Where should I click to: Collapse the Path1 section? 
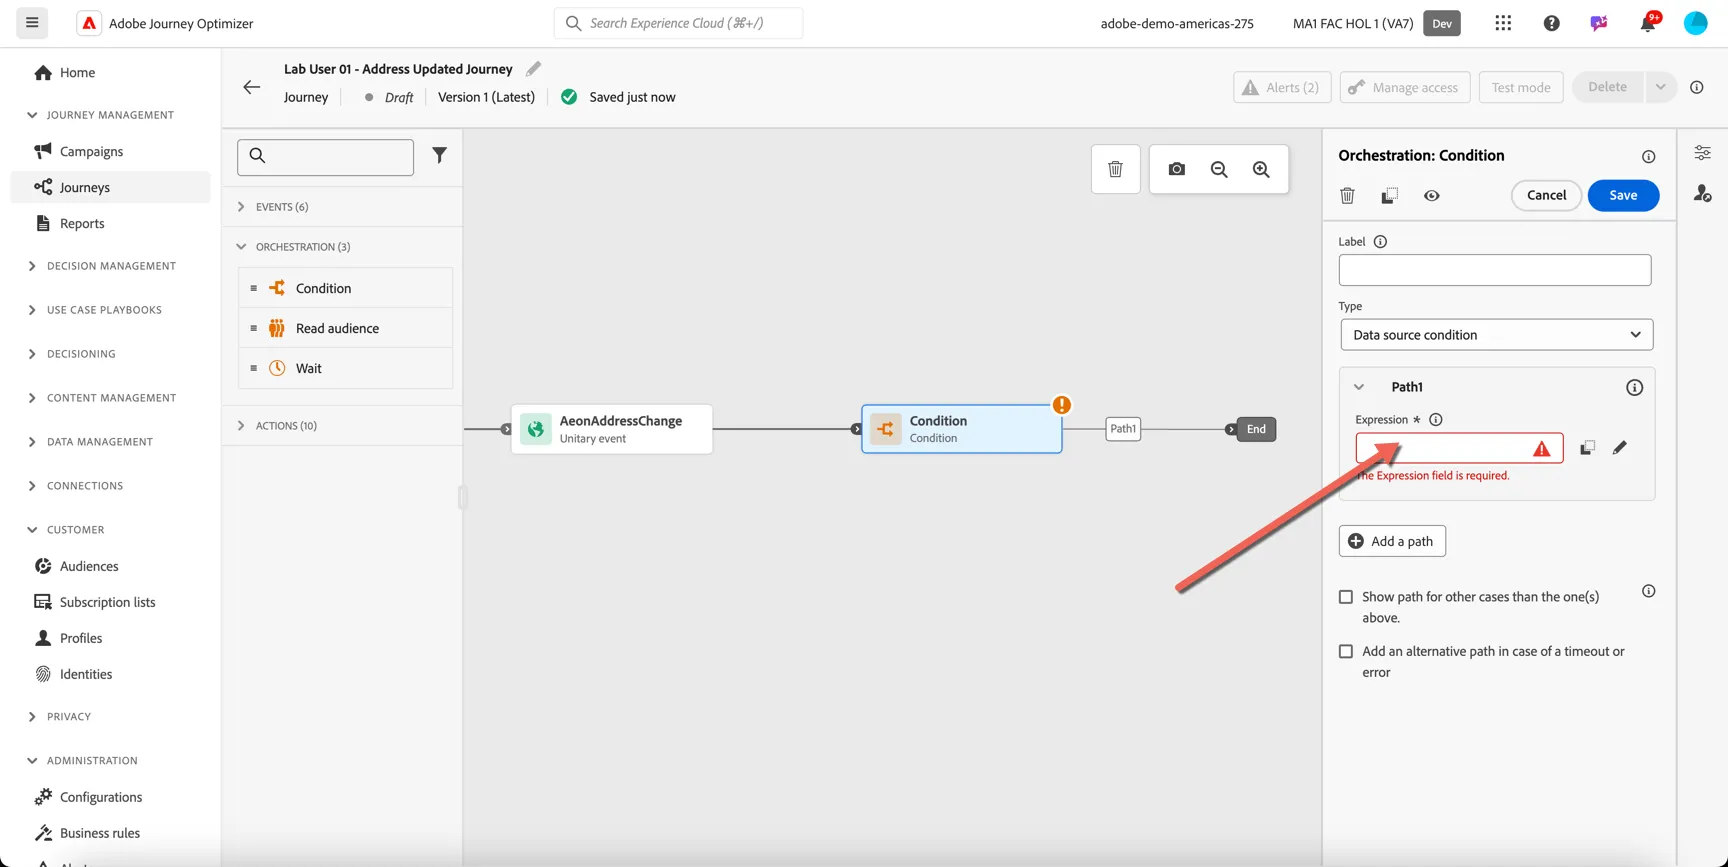pos(1359,387)
